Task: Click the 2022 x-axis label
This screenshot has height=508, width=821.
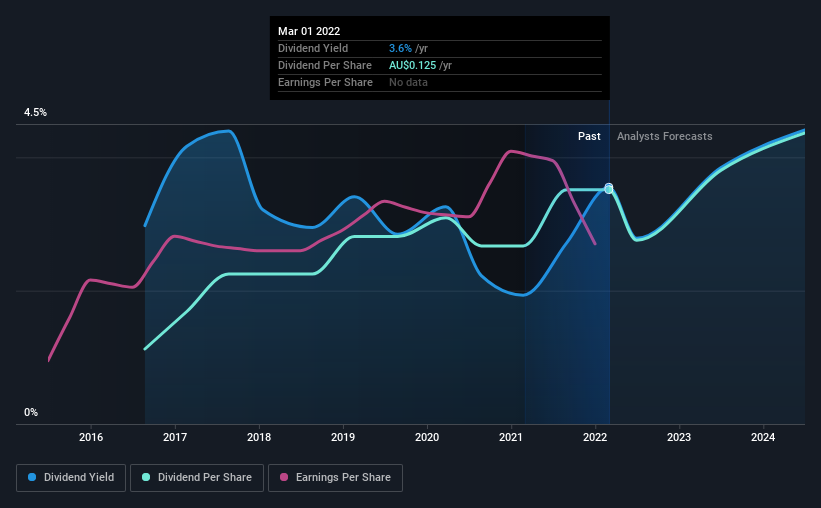Action: click(x=595, y=437)
